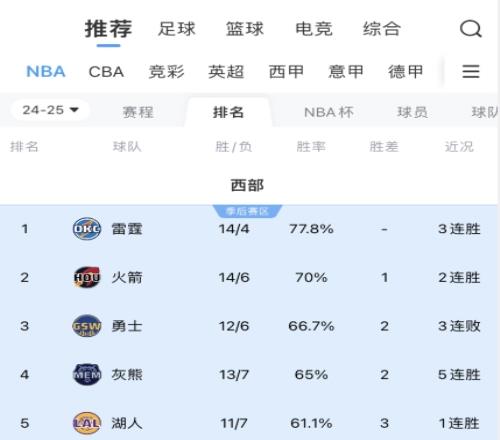
Task: Tap the Houston Rockets team logo
Action: click(87, 277)
